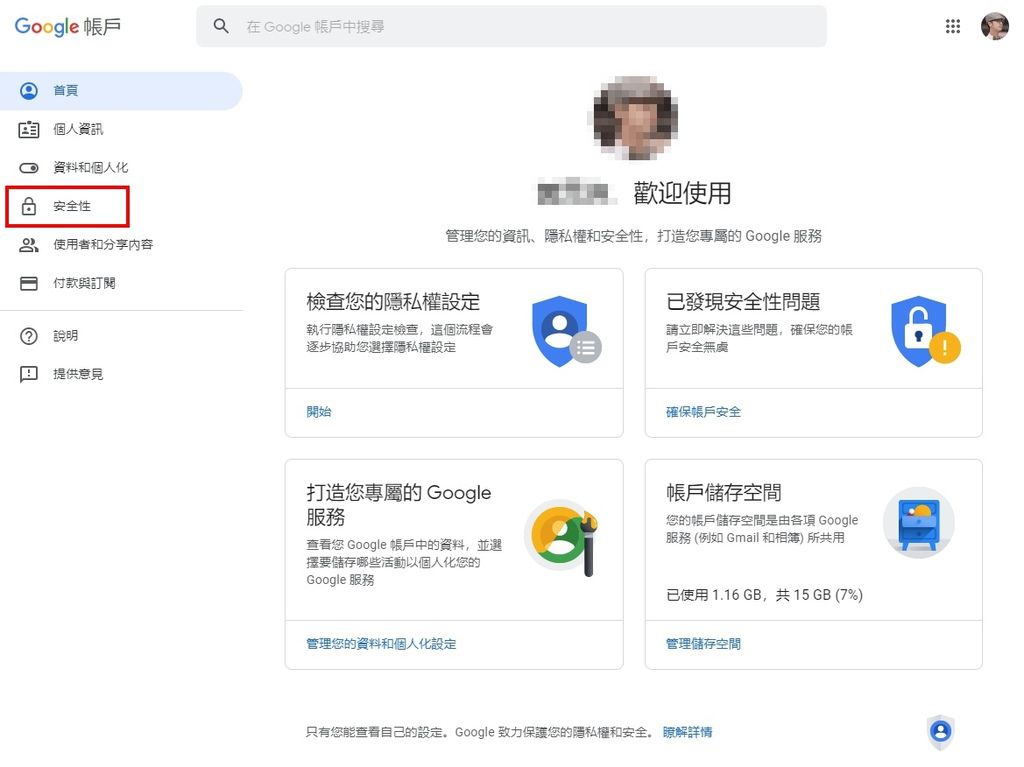Click the large pixelated profile photo
The height and width of the screenshot is (767, 1024).
click(635, 118)
